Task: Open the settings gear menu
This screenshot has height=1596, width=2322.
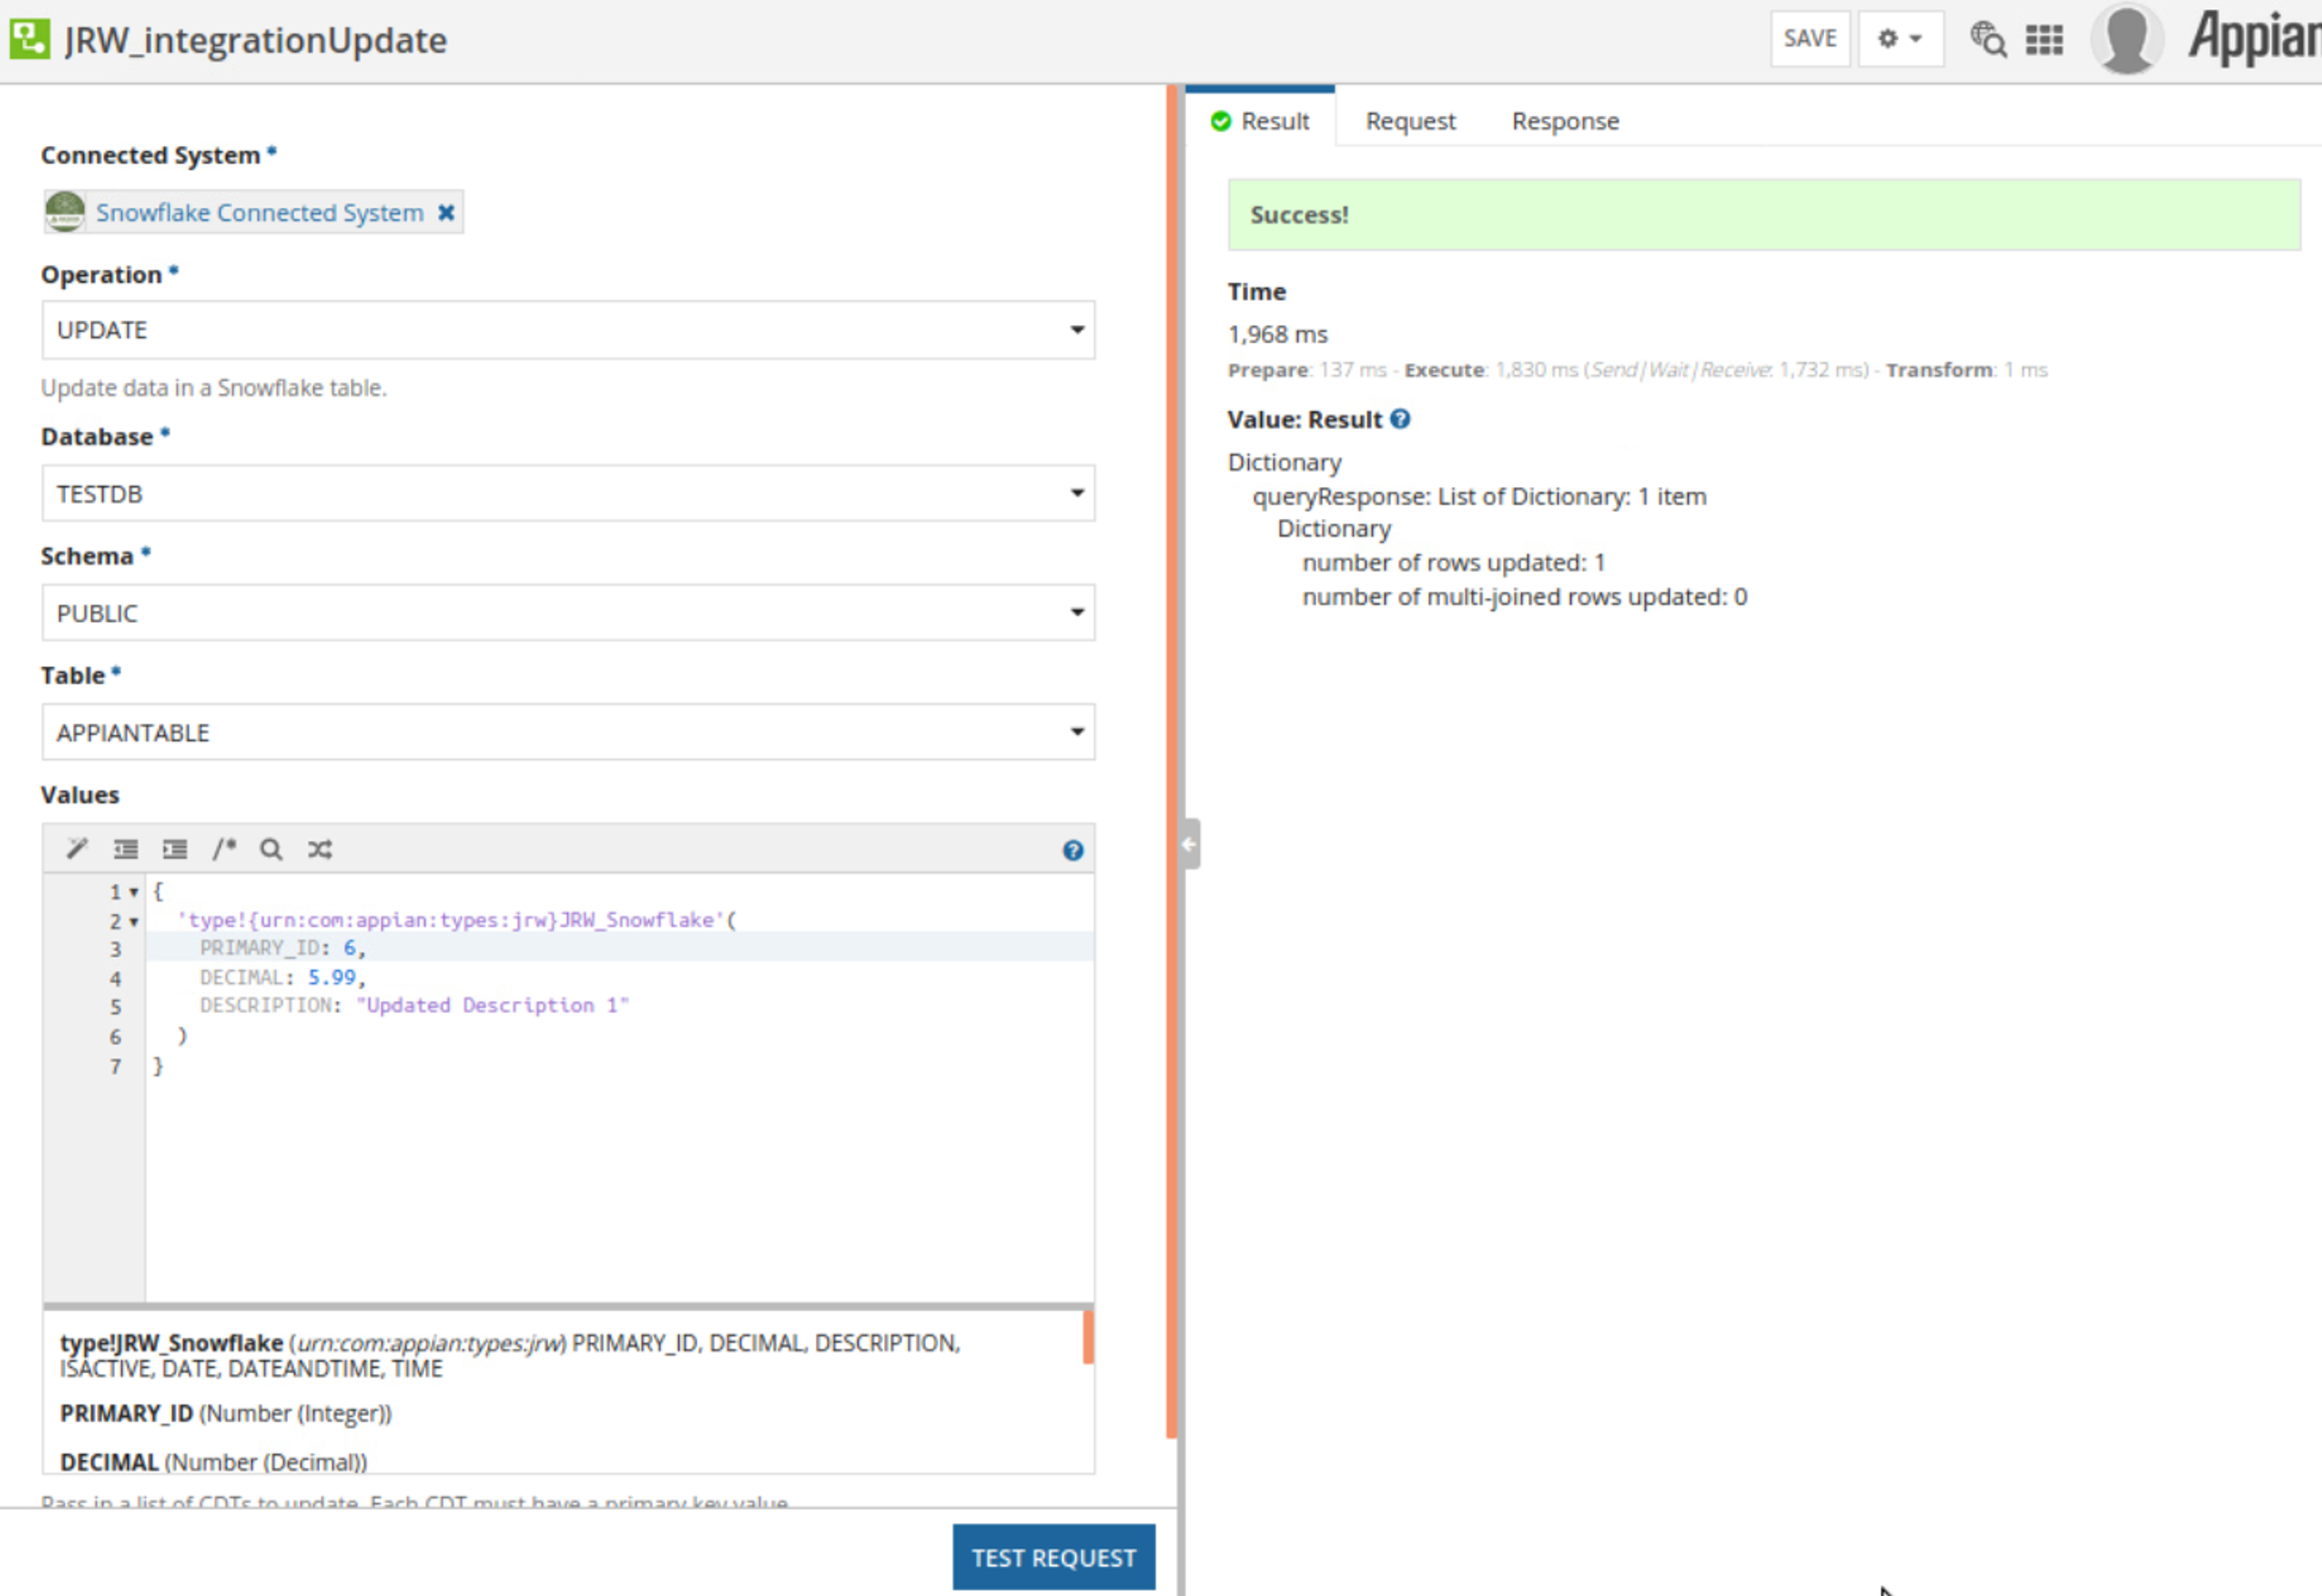Action: click(1900, 39)
